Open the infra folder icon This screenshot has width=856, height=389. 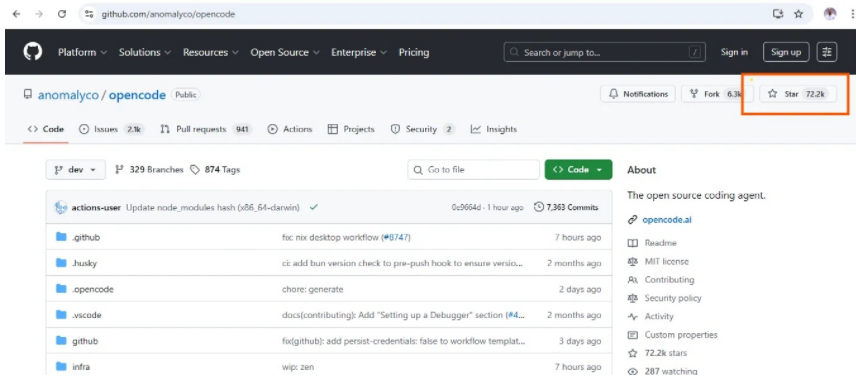point(61,367)
